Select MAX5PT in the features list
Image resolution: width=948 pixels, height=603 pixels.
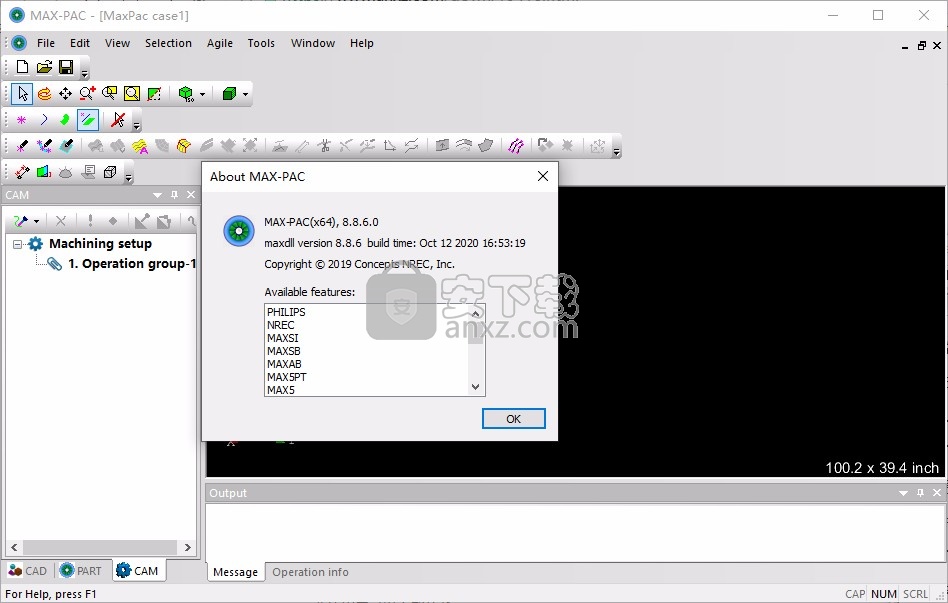tap(287, 377)
